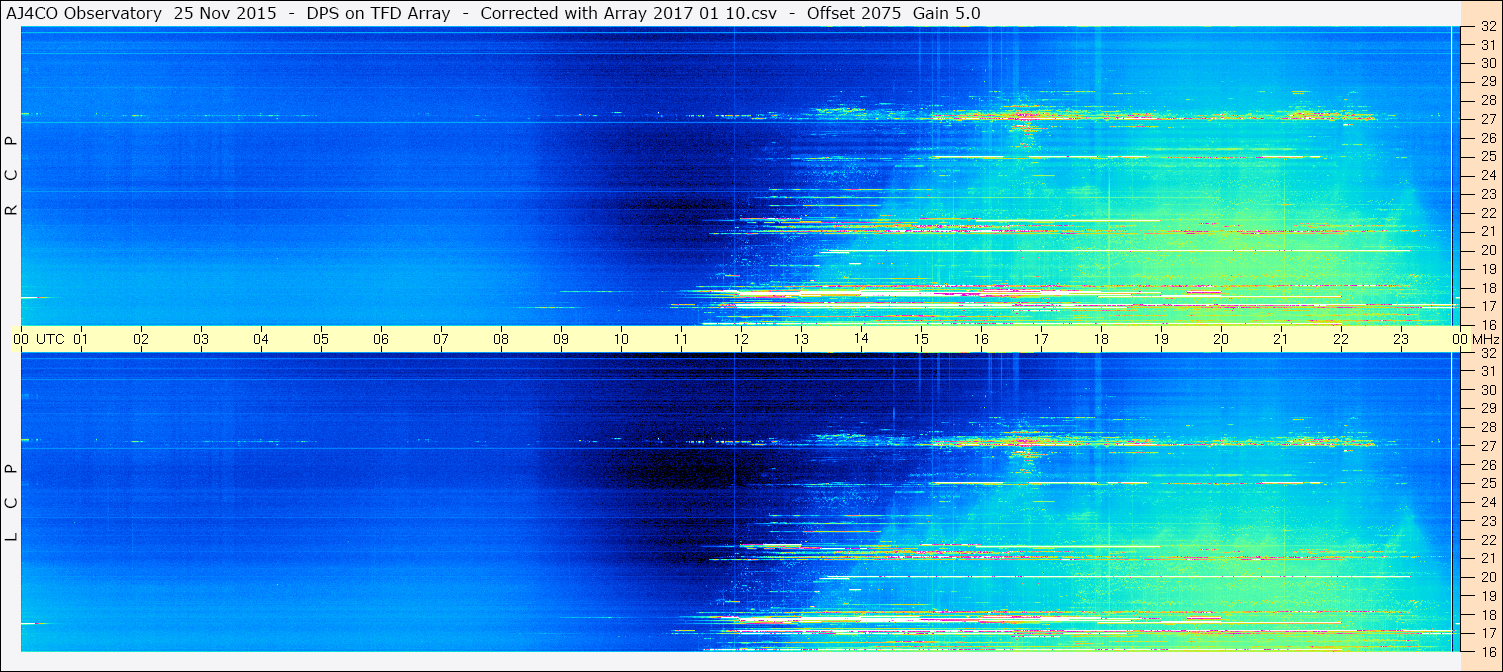The image size is (1503, 672).
Task: Click the 'Gain 5.0' header value
Action: (x=946, y=13)
